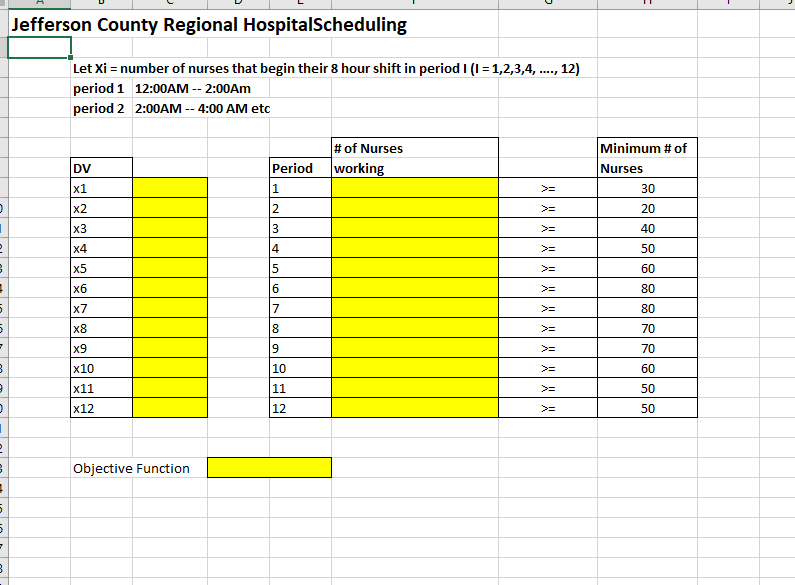Select the period number "2" cell
795x585 pixels.
click(x=300, y=208)
